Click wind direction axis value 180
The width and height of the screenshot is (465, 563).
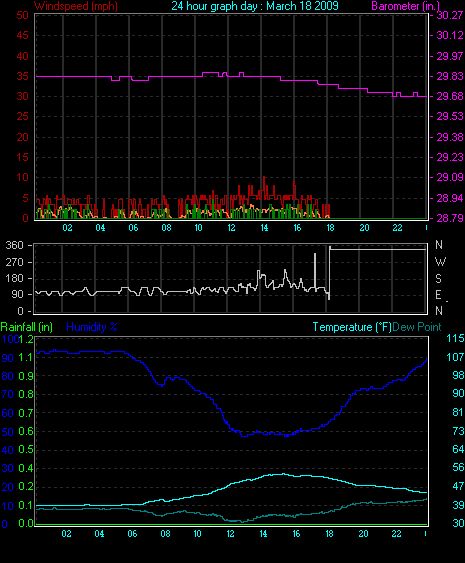coord(14,278)
